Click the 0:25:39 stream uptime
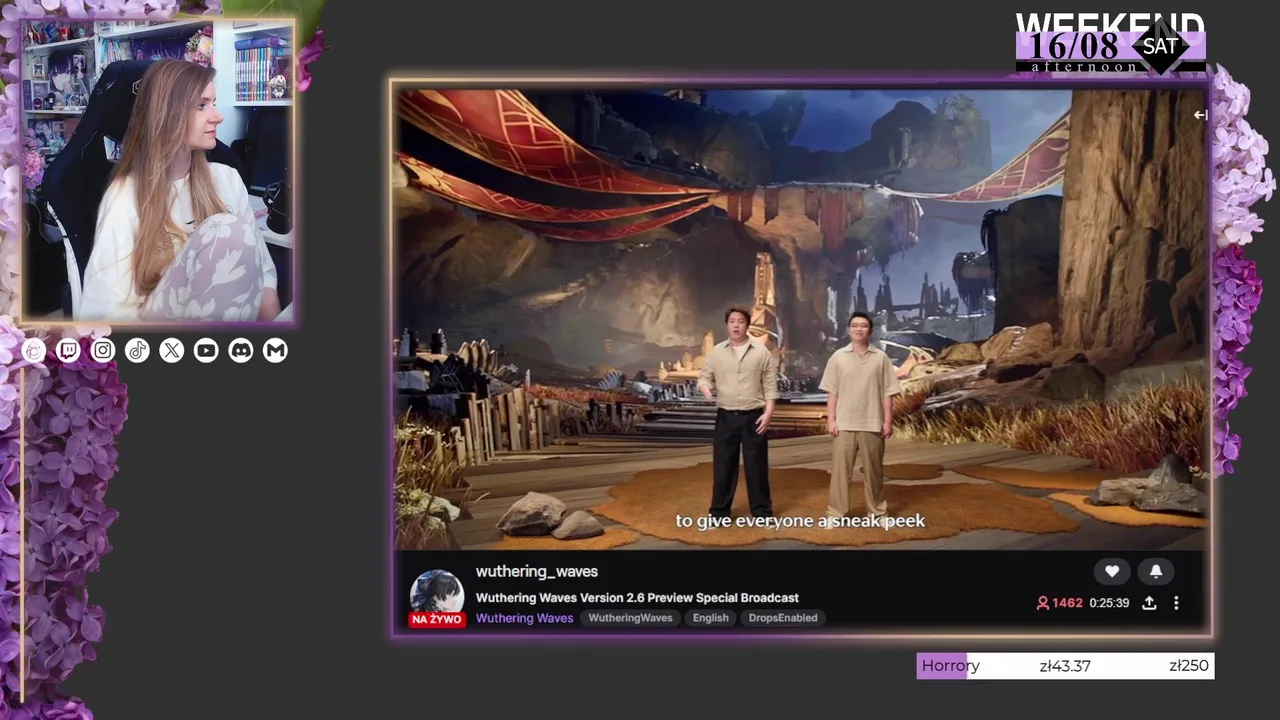Screen dimensions: 1280x720 point(1109,603)
